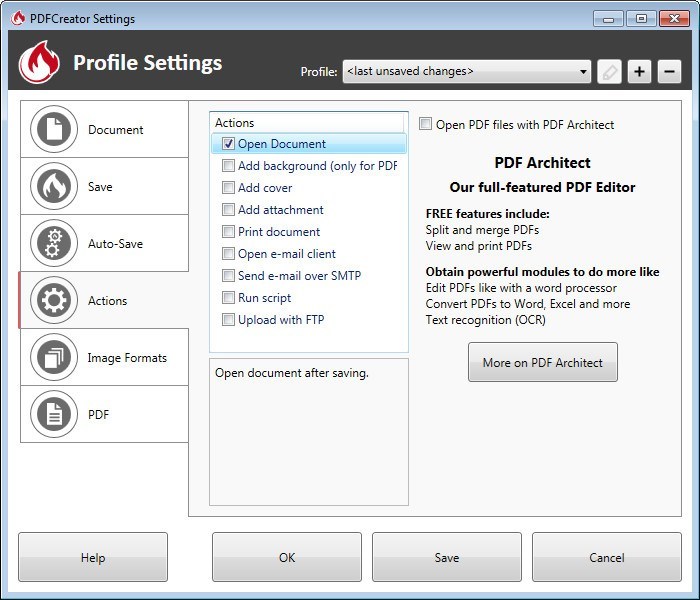
Task: Switch to the Document tab label
Action: (x=116, y=130)
